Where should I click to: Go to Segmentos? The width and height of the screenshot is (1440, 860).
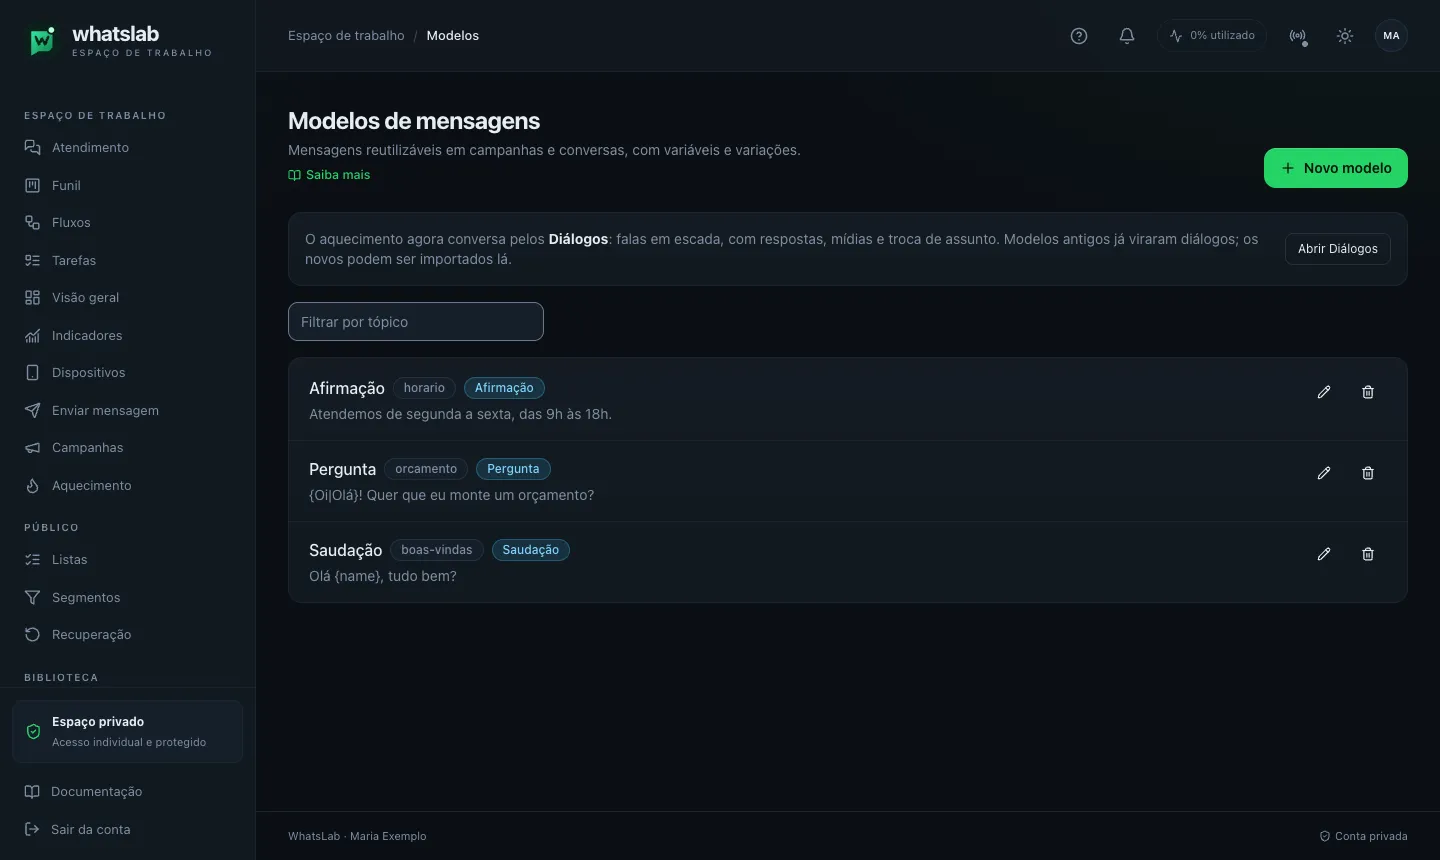click(x=128, y=597)
